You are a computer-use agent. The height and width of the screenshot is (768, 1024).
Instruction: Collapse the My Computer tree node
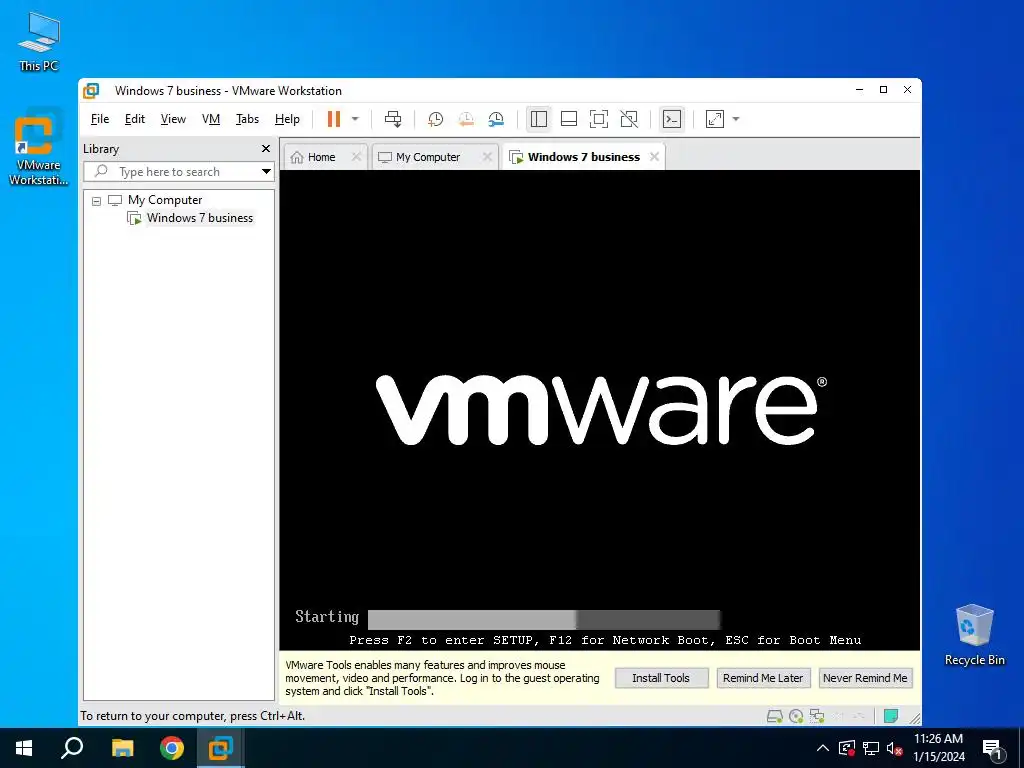(97, 200)
